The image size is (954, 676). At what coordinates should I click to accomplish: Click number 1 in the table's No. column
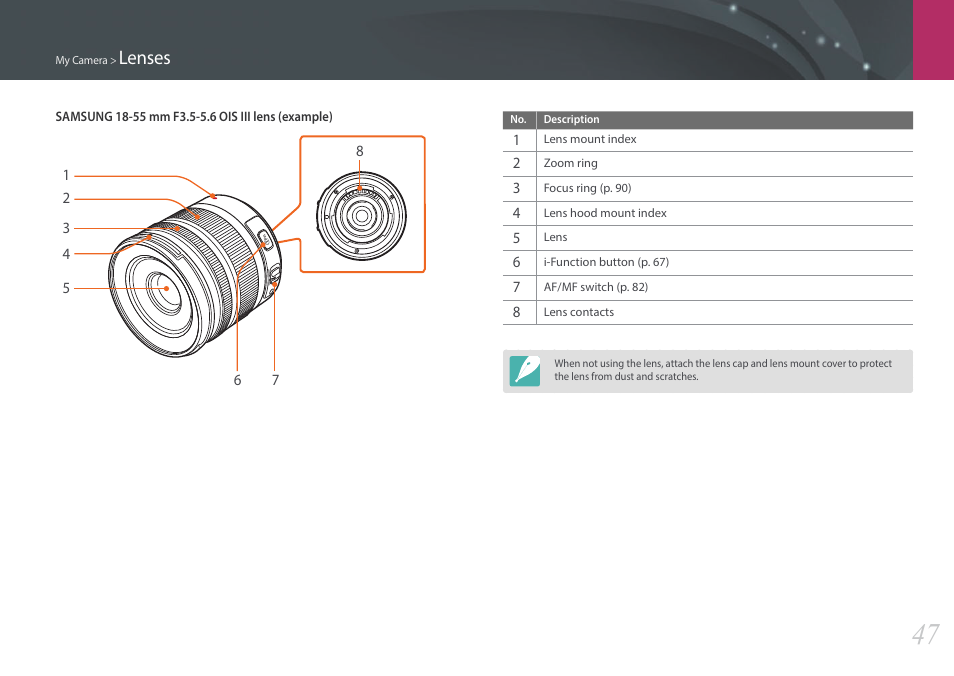point(517,140)
